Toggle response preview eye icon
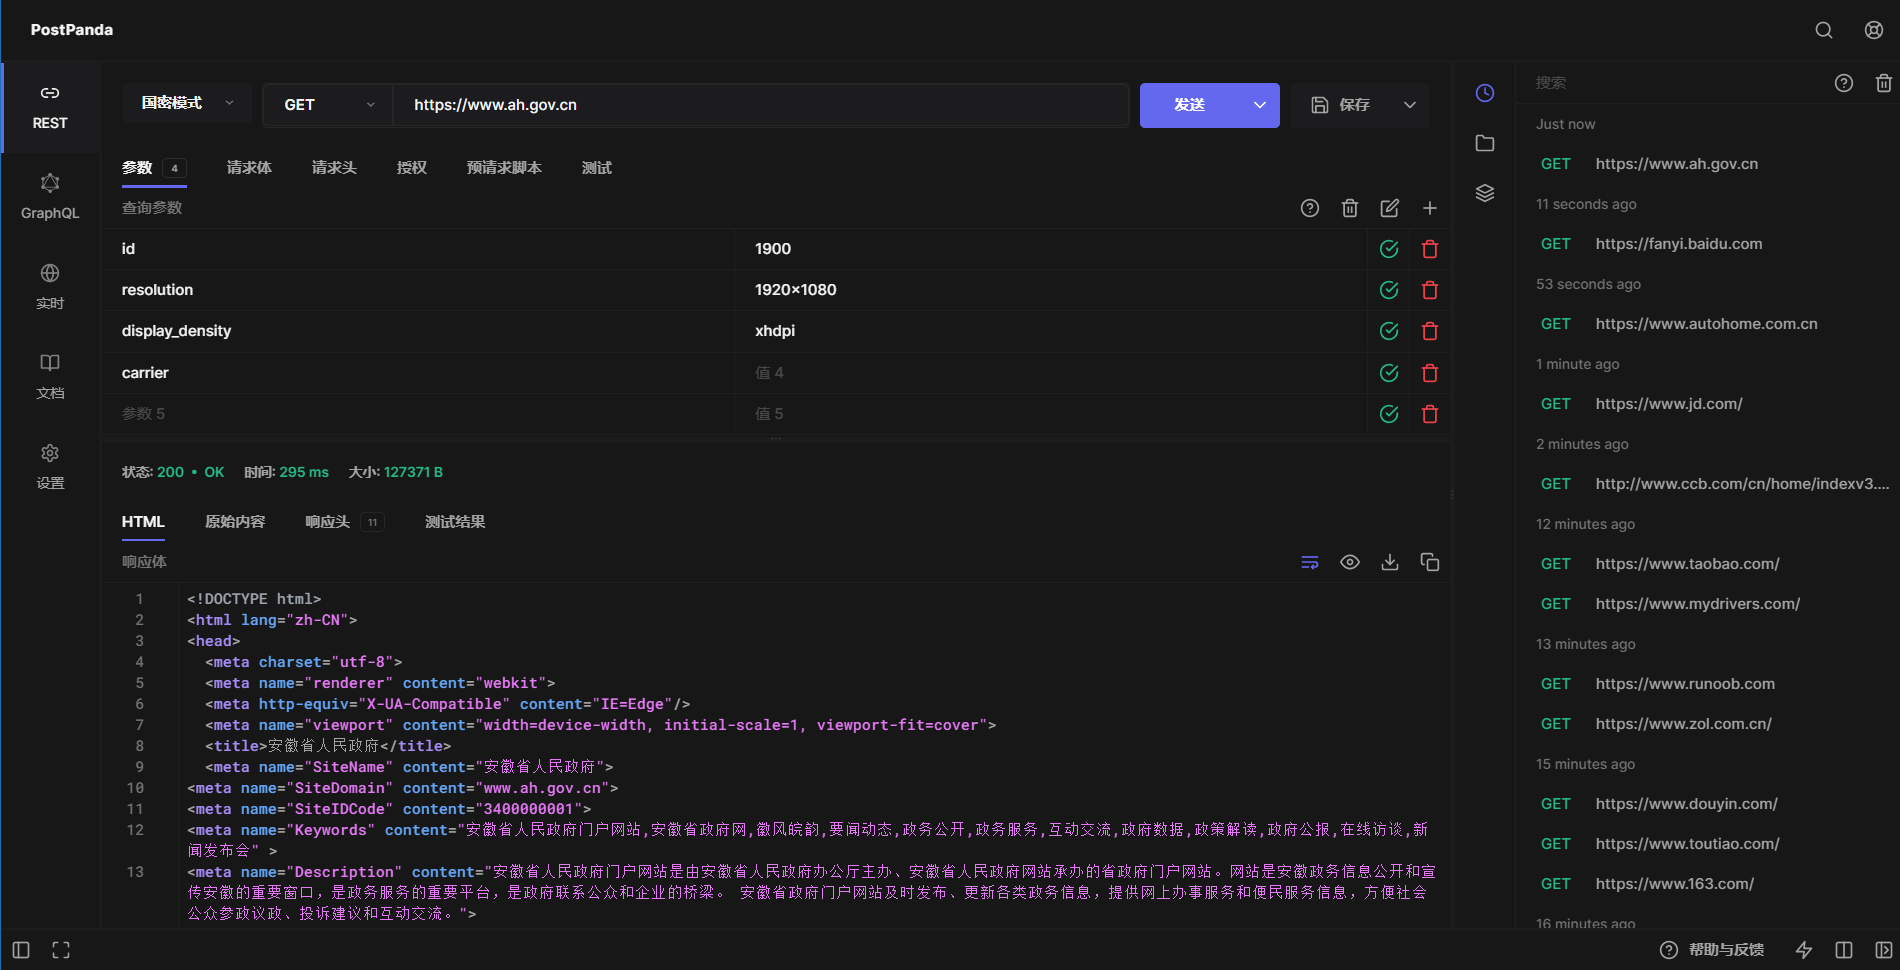This screenshot has height=970, width=1900. coord(1350,562)
